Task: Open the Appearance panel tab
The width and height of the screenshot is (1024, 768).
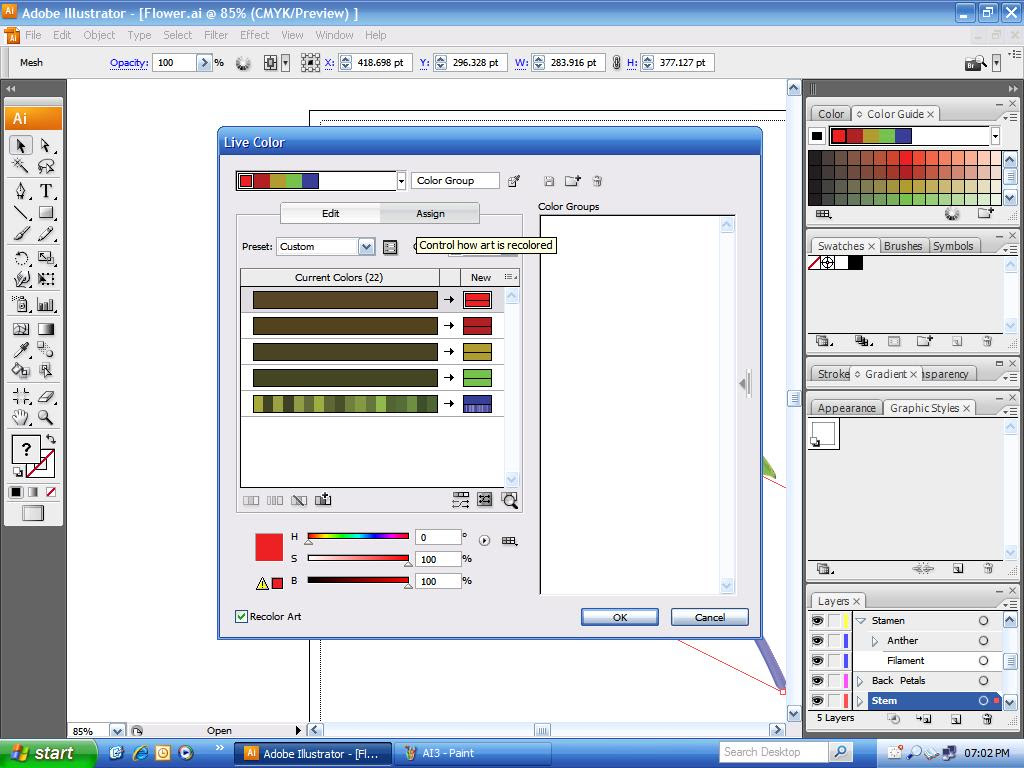Action: coord(846,408)
